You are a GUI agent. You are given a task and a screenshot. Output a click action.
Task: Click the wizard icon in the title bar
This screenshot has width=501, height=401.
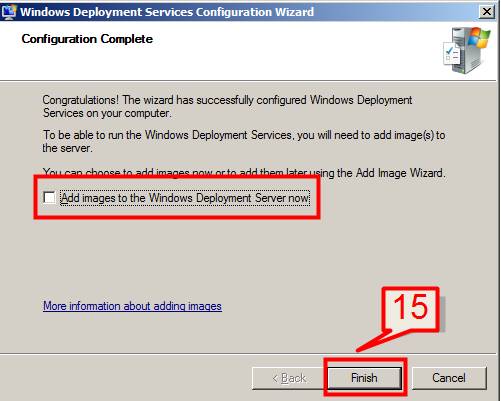point(9,12)
